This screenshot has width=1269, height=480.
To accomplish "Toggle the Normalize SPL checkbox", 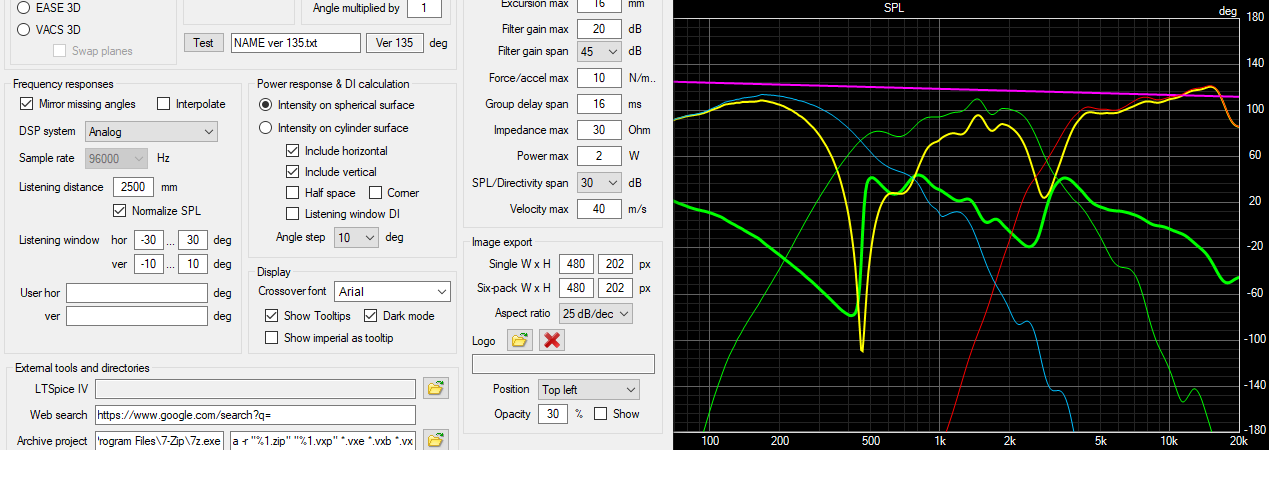I will click(x=157, y=210).
